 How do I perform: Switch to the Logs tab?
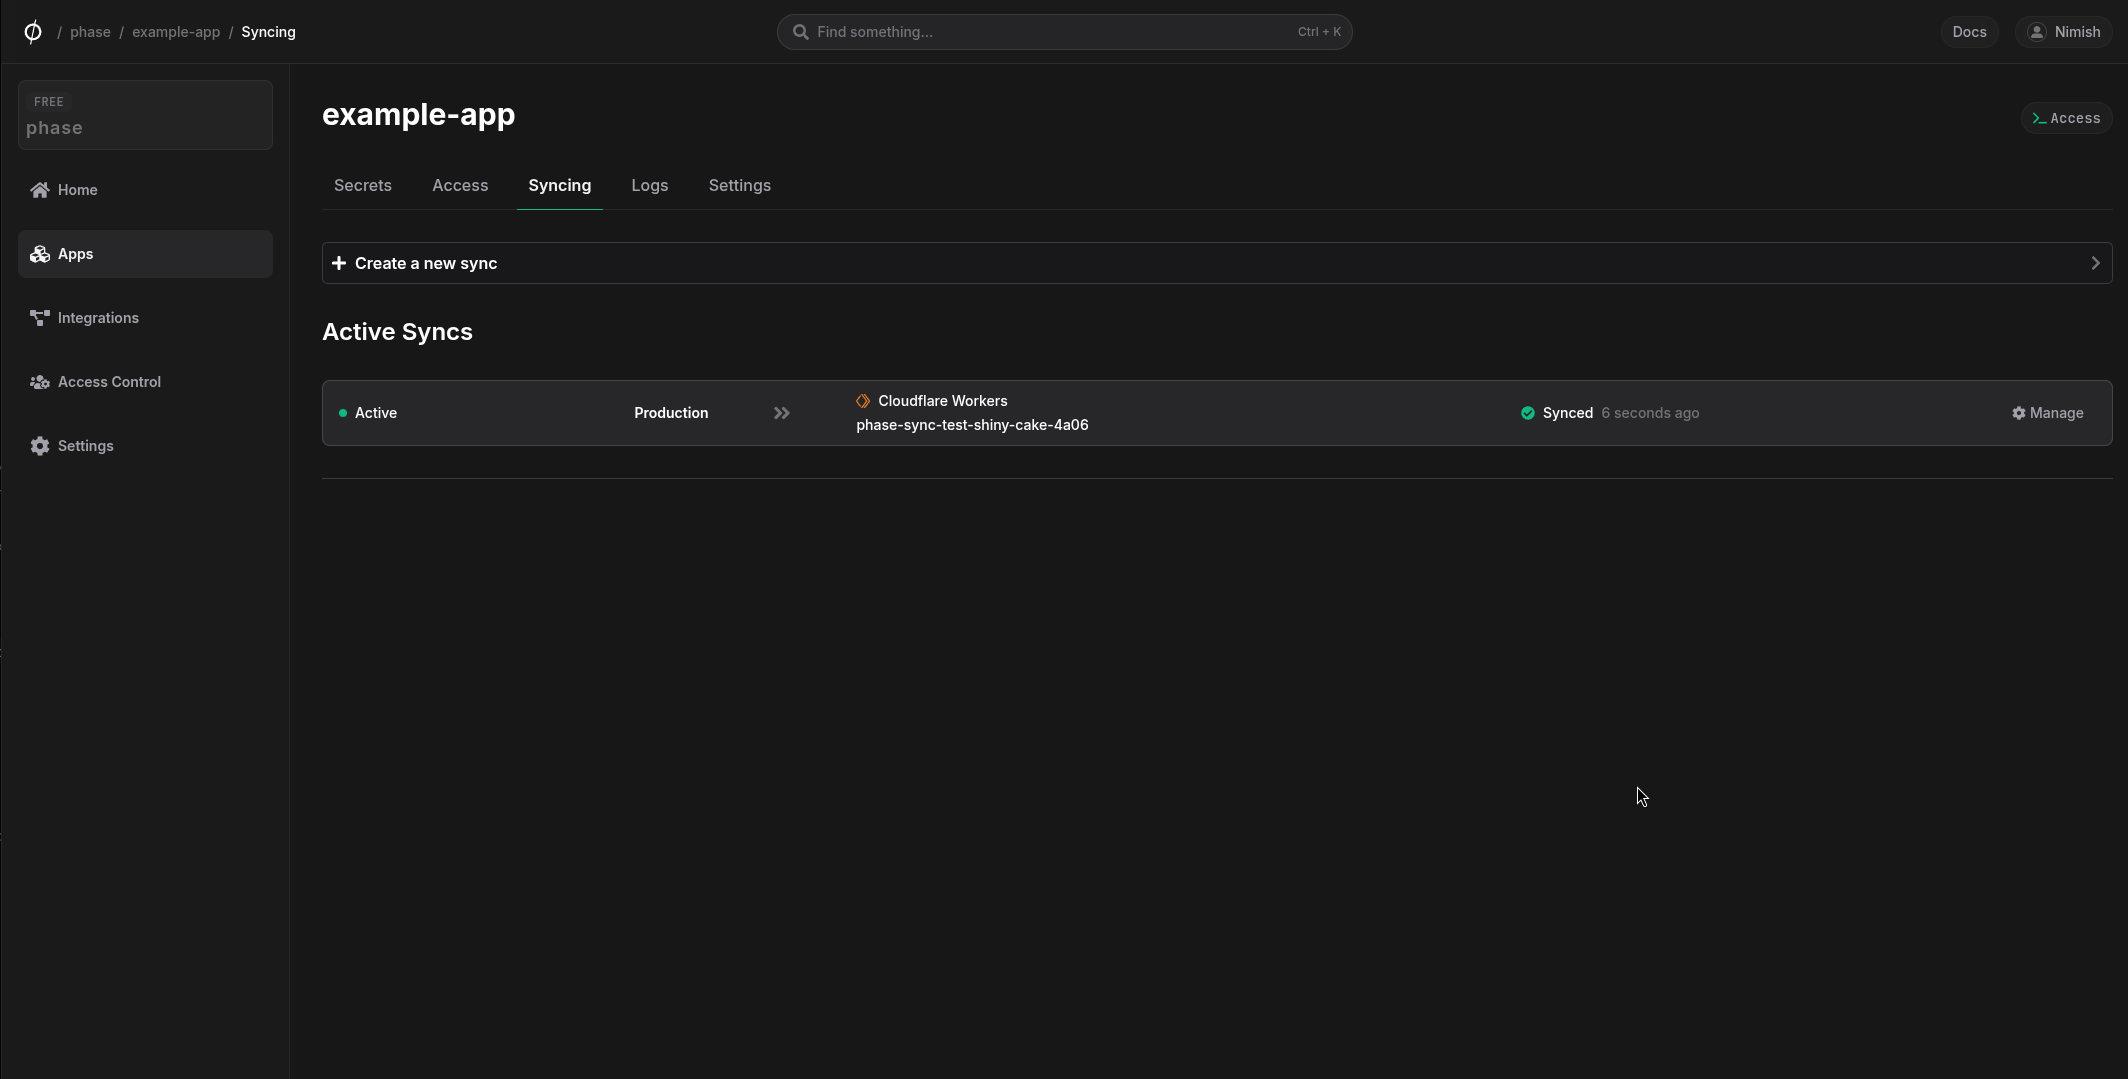(x=649, y=186)
